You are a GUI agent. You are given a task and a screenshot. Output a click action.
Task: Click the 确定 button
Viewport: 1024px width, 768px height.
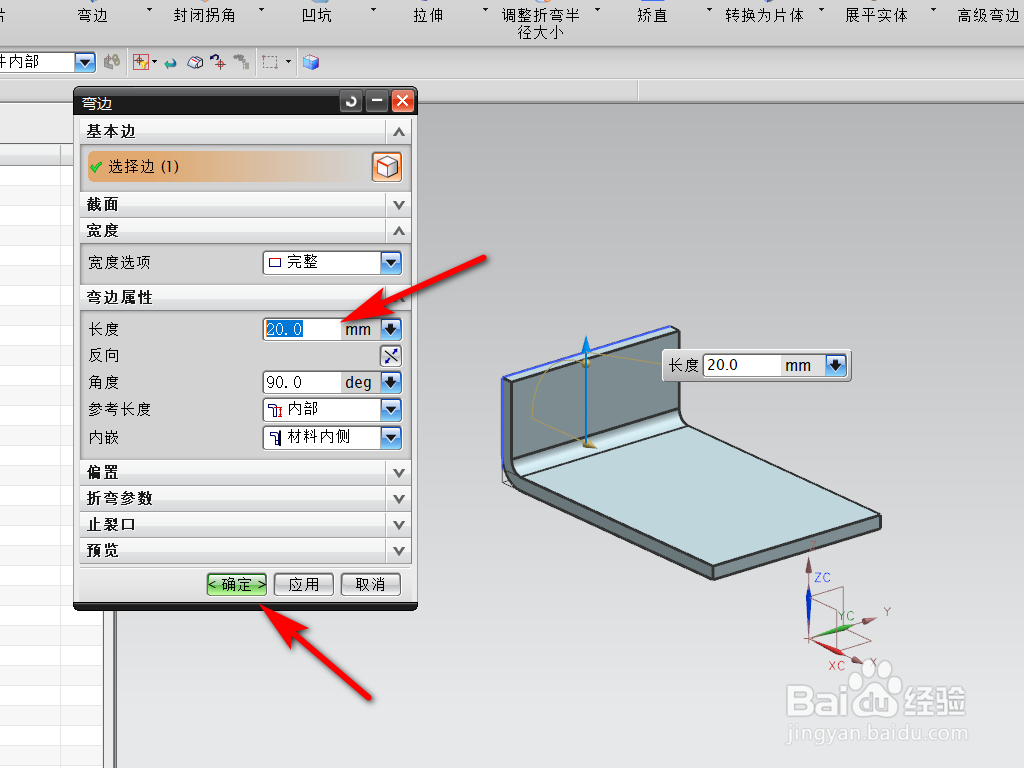click(x=237, y=584)
